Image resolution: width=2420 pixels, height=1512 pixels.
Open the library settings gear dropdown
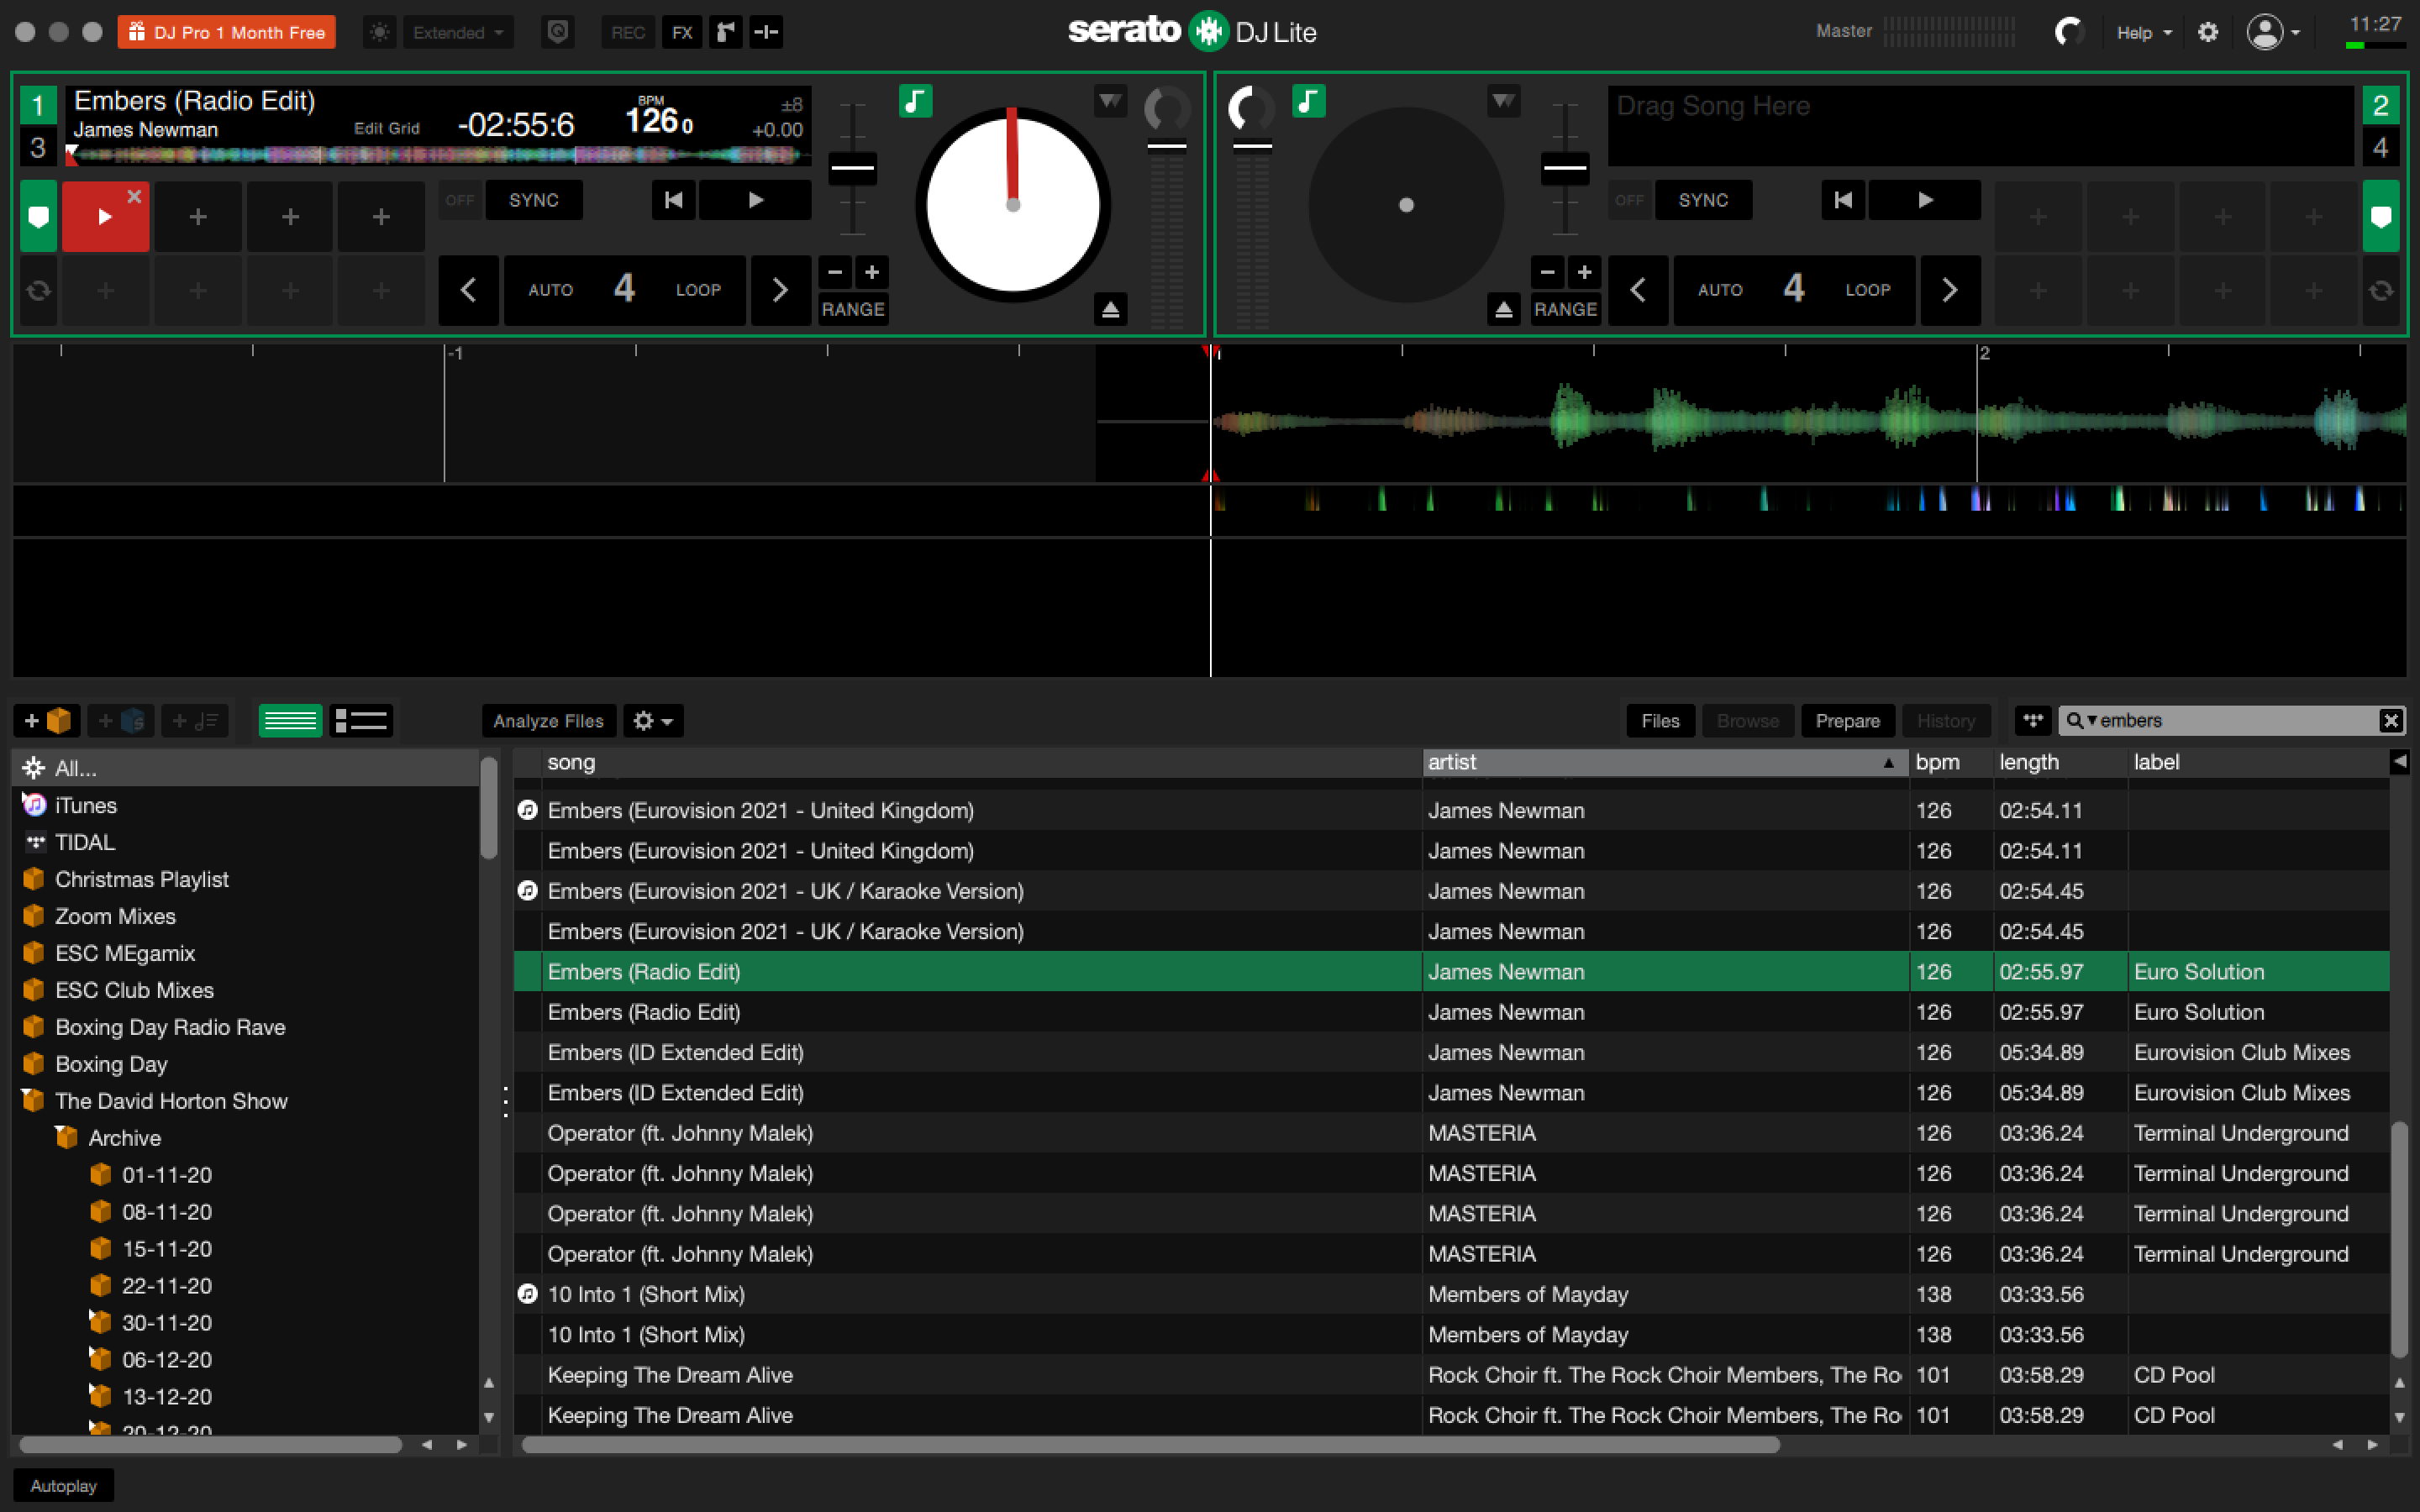pyautogui.click(x=653, y=720)
